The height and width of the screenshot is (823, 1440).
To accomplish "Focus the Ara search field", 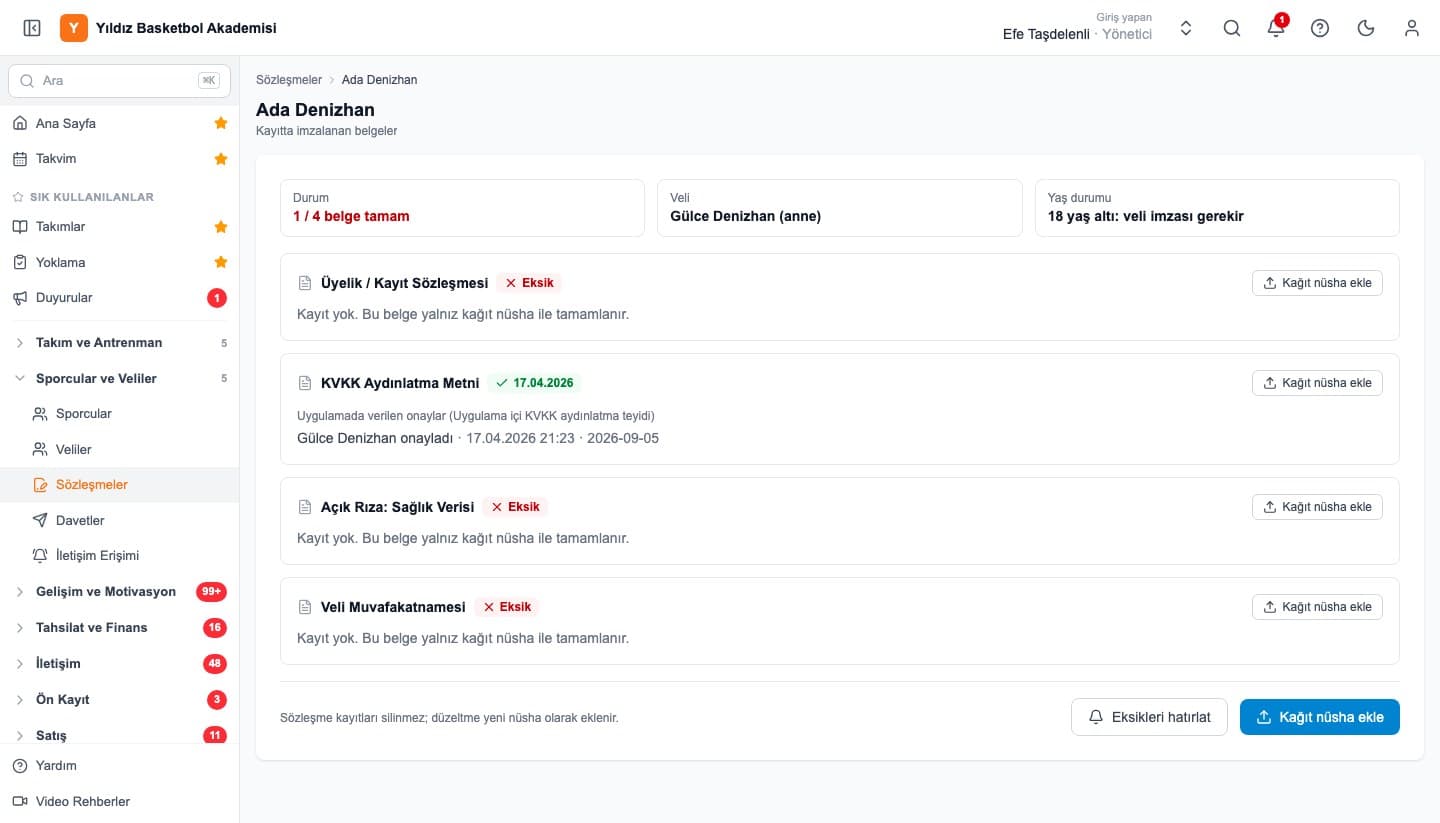I will (119, 81).
